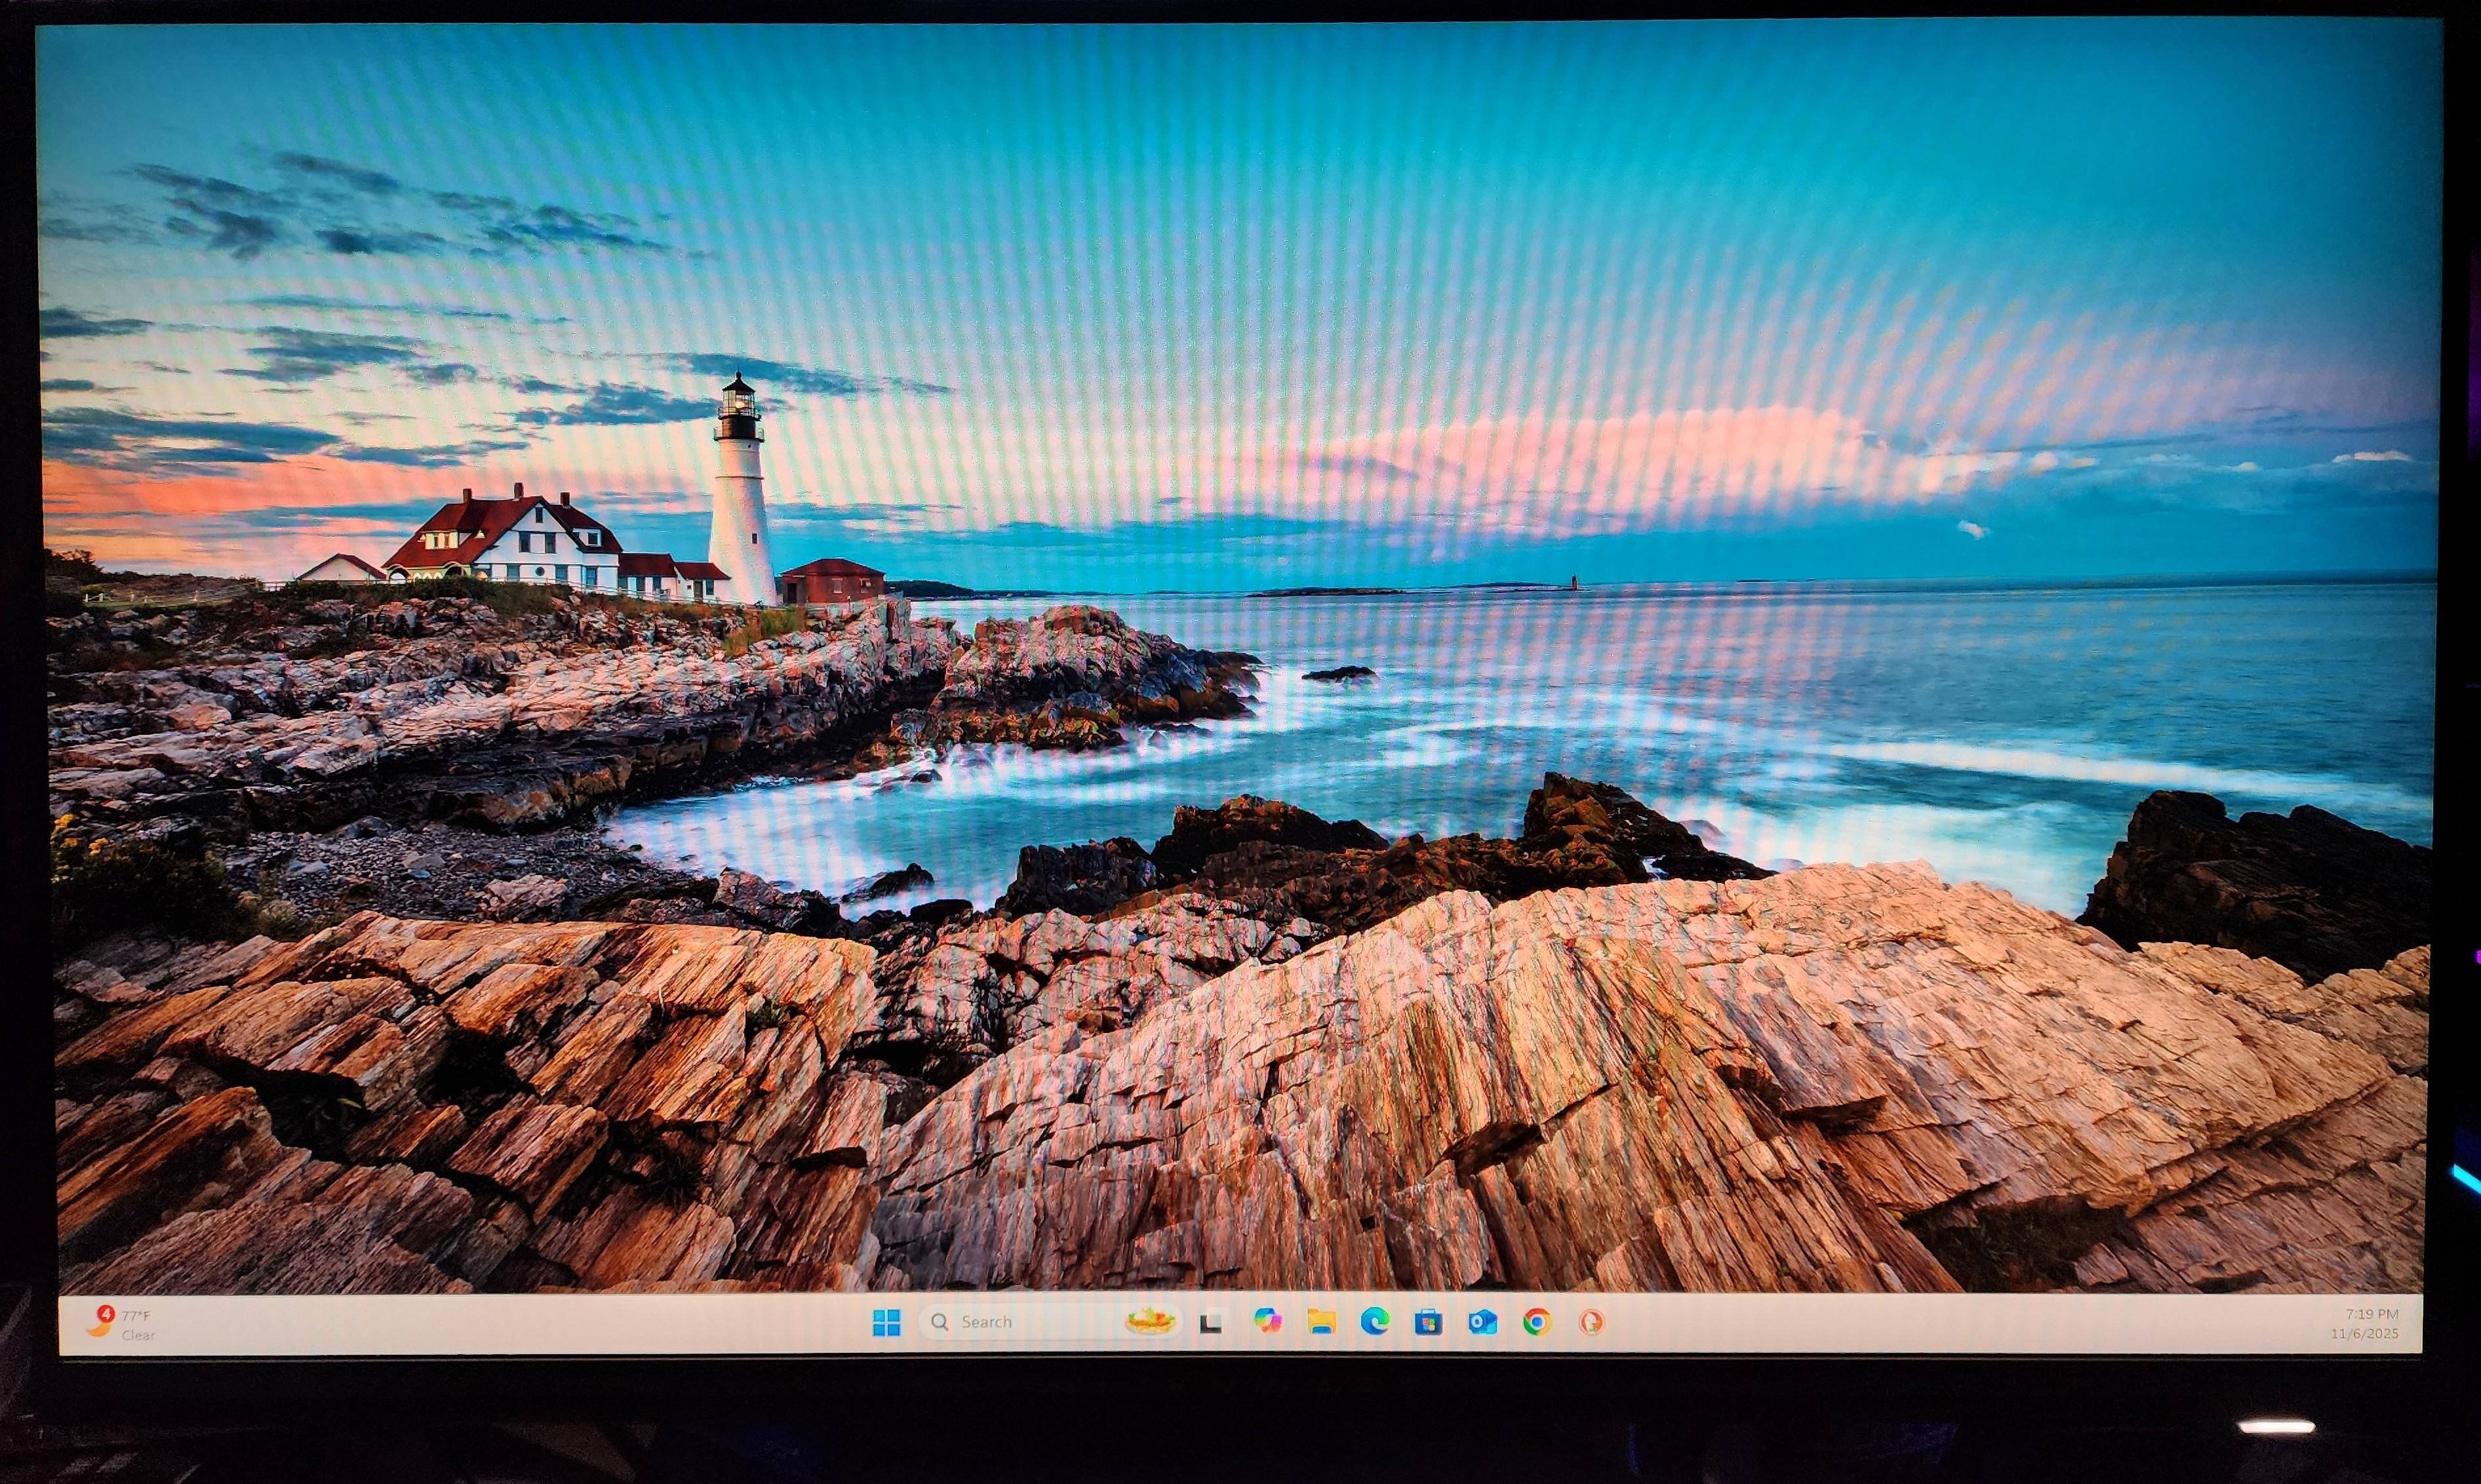Open File Explorer from taskbar
The height and width of the screenshot is (1484, 2481).
tap(1321, 1322)
